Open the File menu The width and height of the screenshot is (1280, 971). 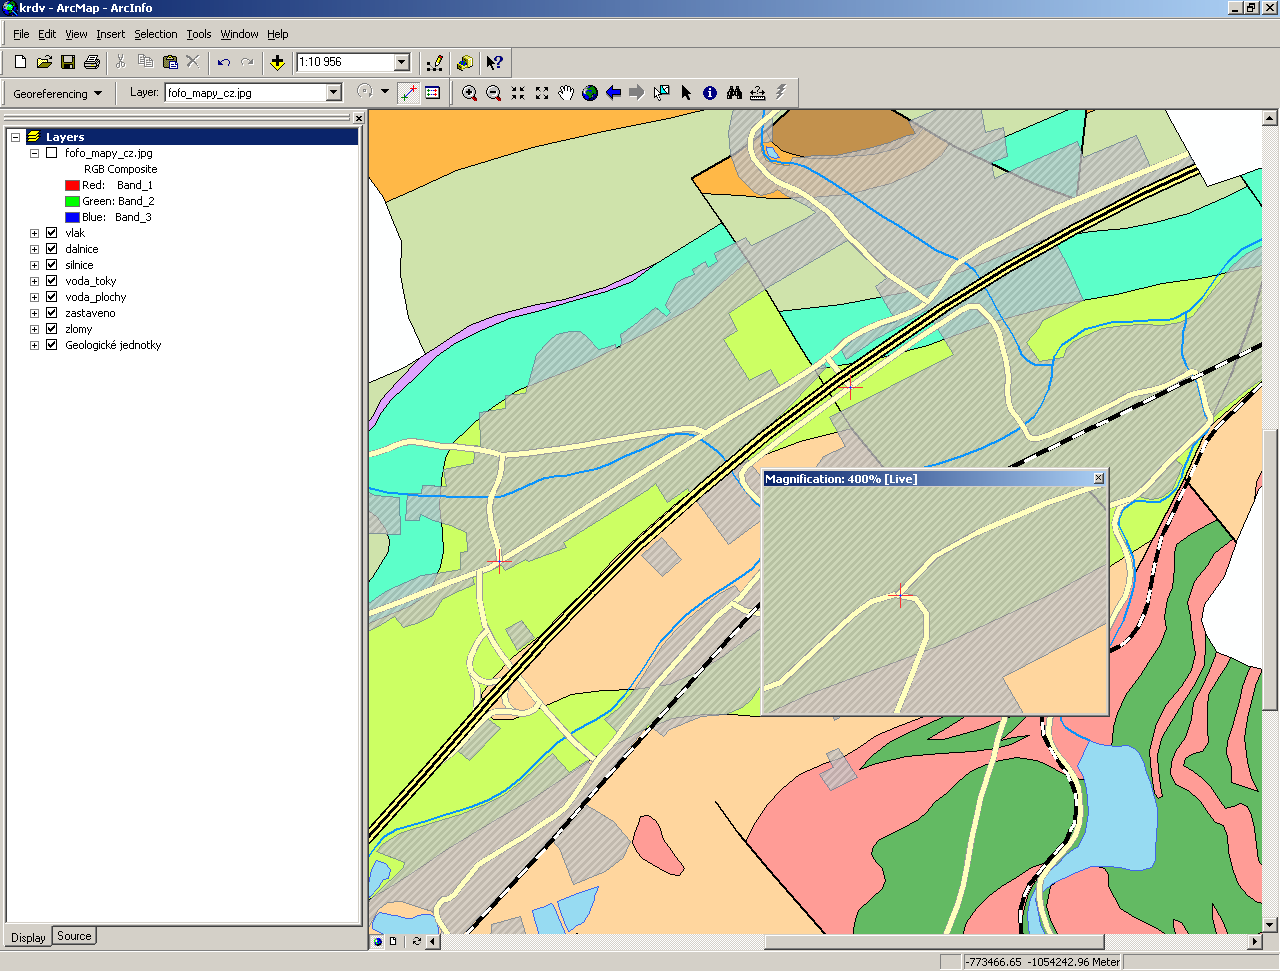coord(21,34)
